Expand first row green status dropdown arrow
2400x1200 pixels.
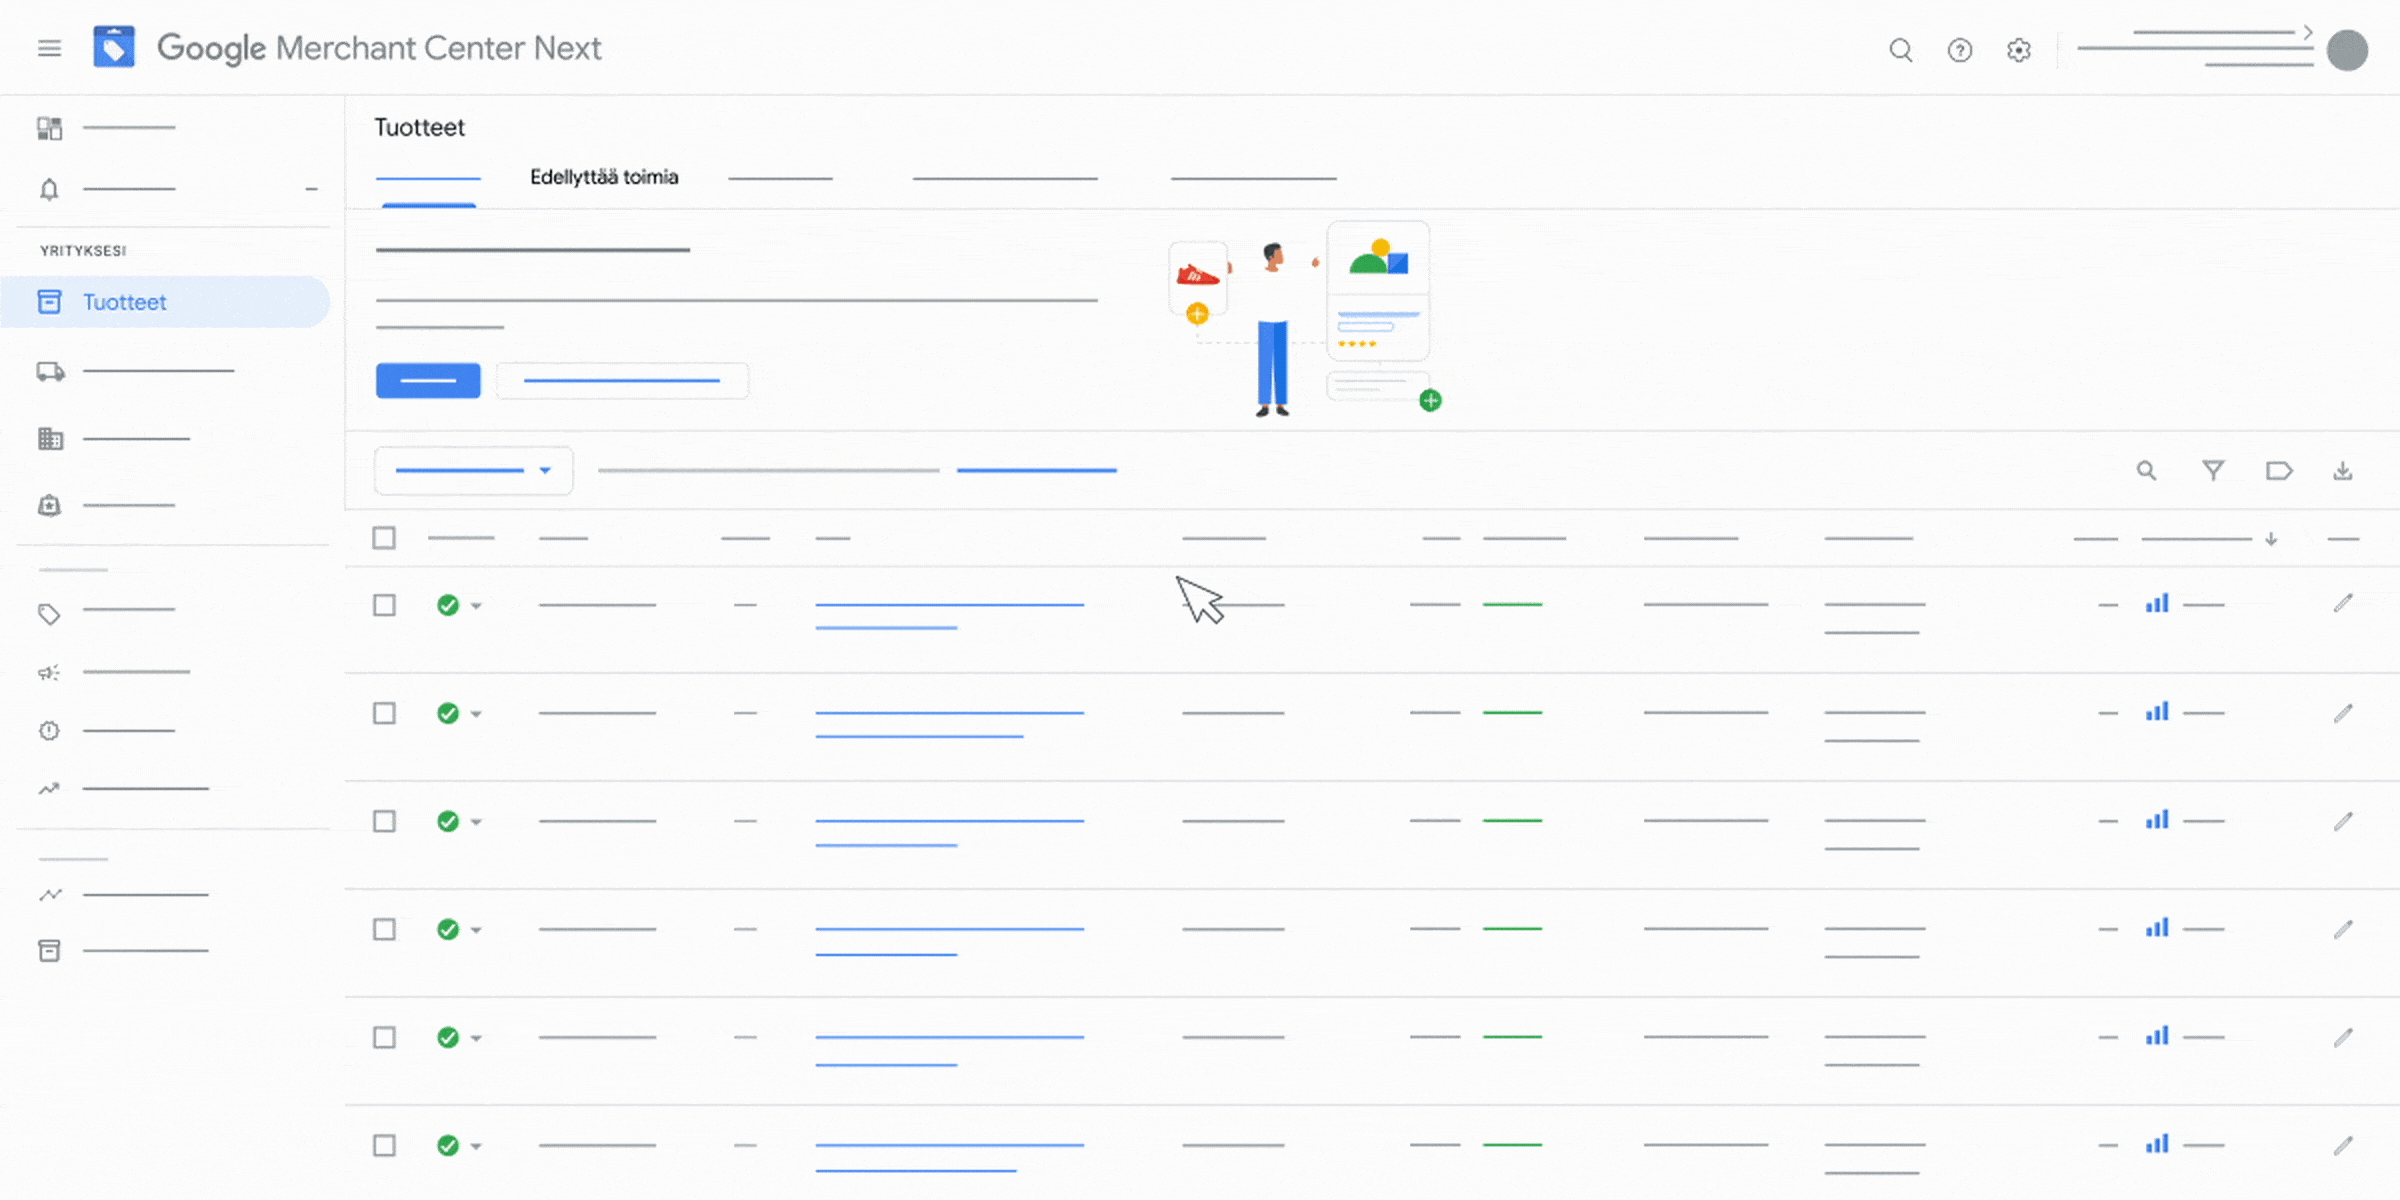[476, 606]
